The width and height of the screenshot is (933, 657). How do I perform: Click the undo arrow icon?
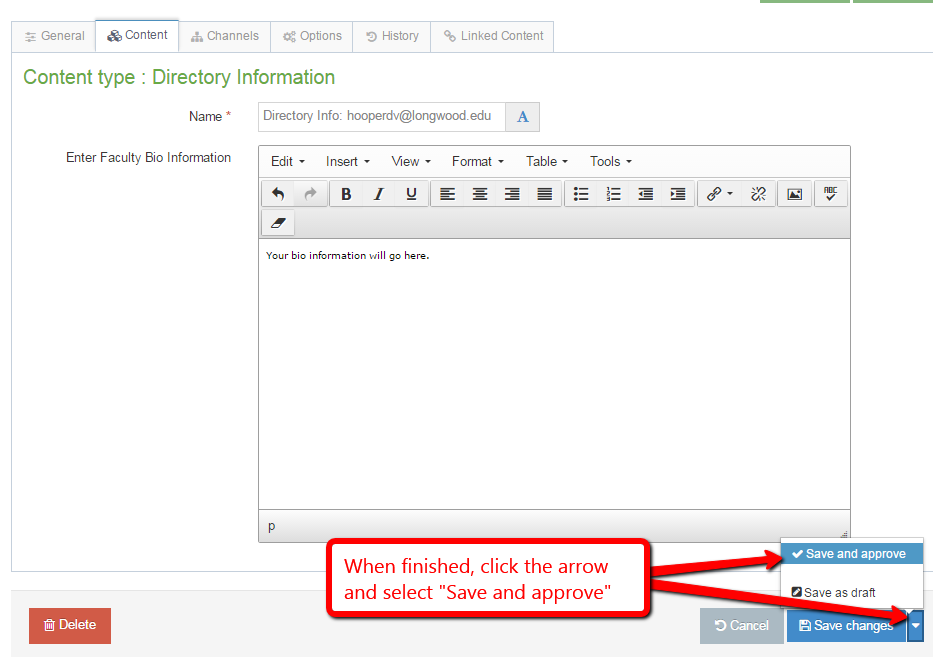pos(278,194)
